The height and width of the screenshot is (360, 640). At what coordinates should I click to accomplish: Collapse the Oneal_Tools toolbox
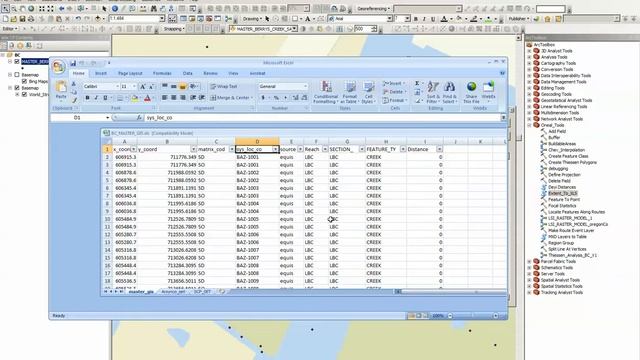pos(529,125)
